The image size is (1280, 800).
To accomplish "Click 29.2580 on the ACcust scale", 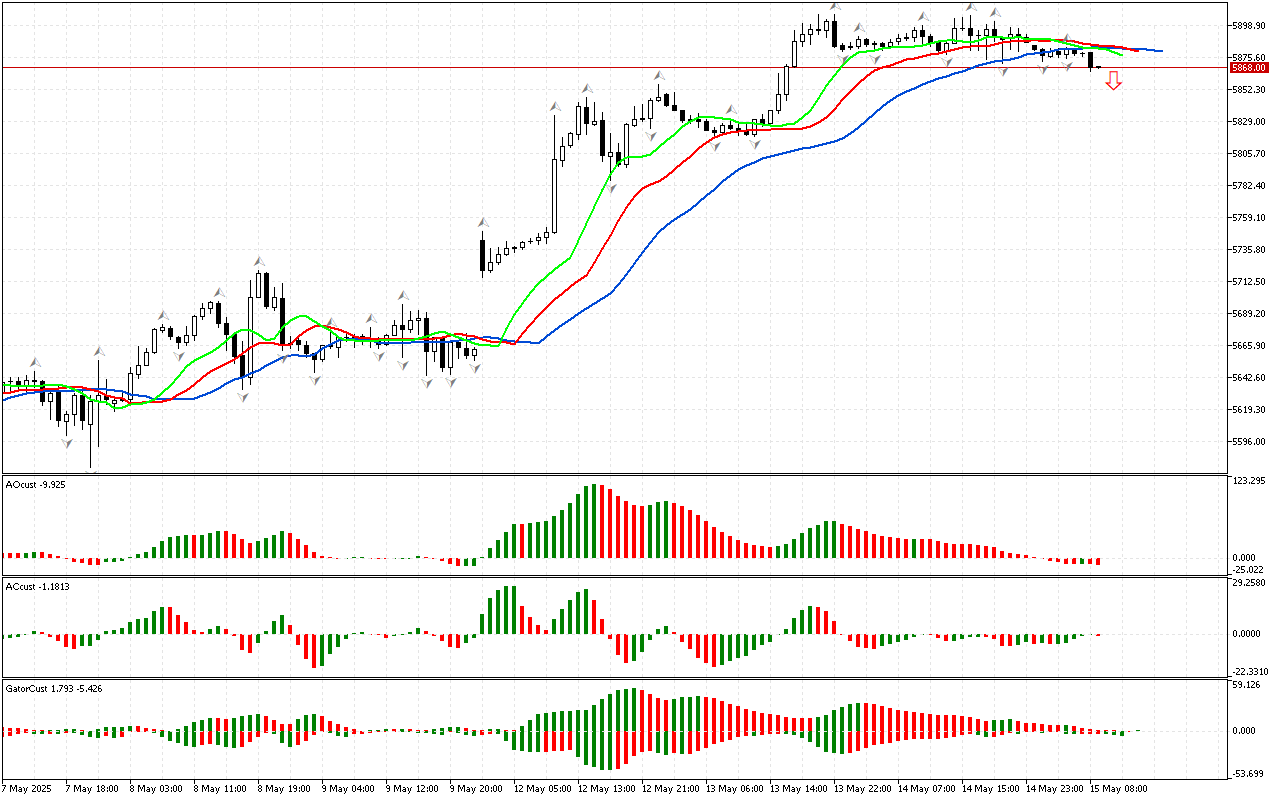I will pos(1250,583).
